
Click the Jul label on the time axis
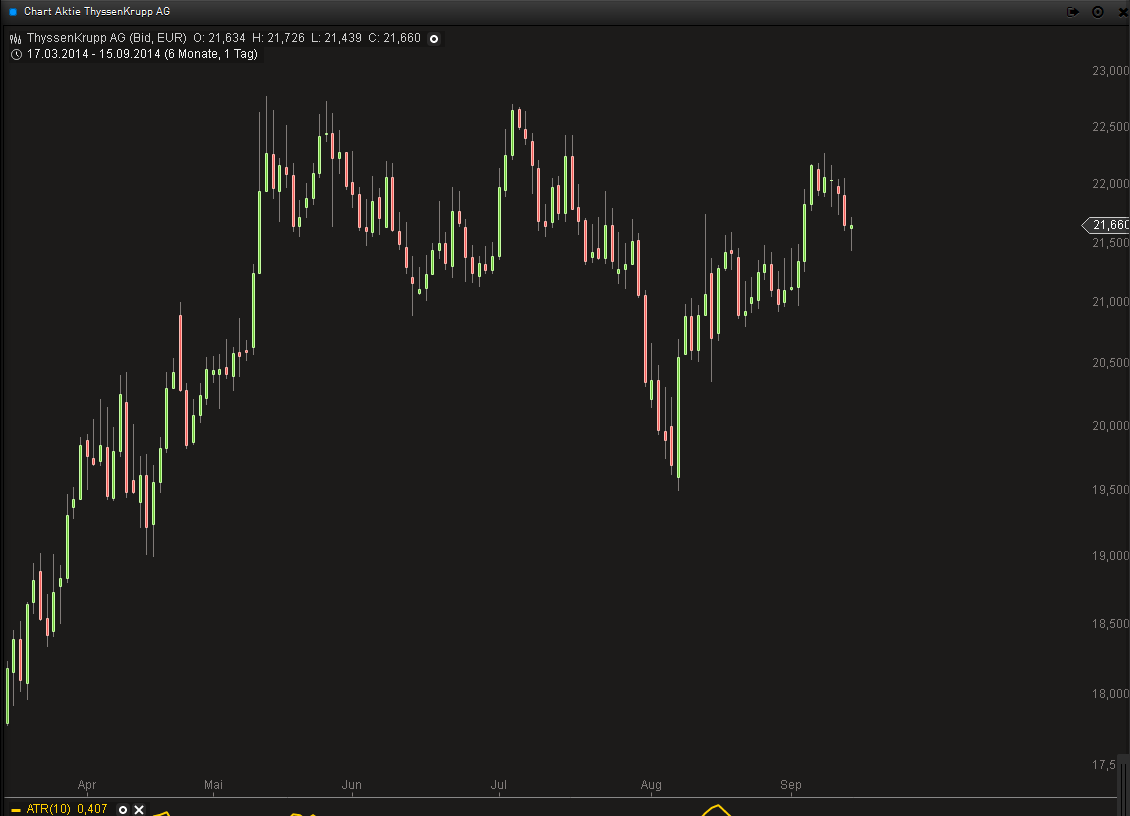[x=499, y=786]
